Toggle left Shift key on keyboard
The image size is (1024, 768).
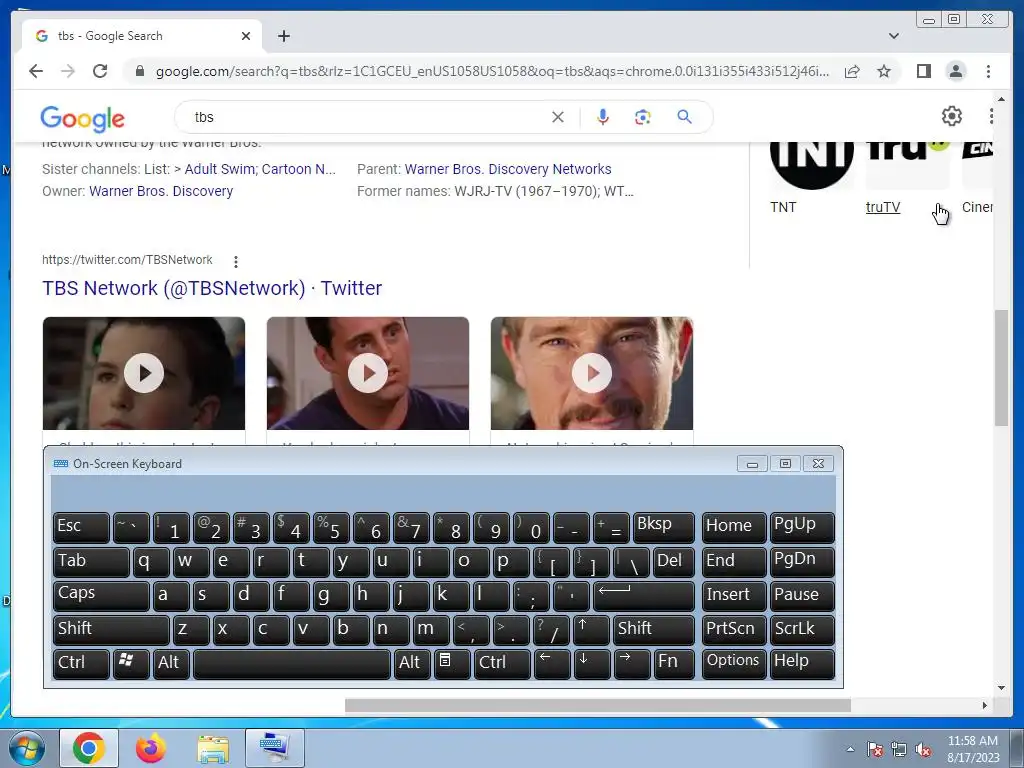click(x=111, y=630)
